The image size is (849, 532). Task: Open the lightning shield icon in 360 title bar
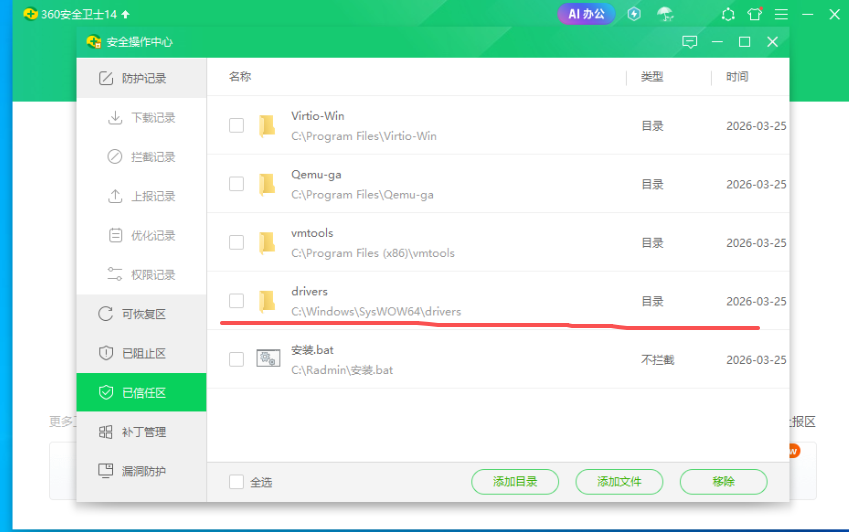[634, 14]
